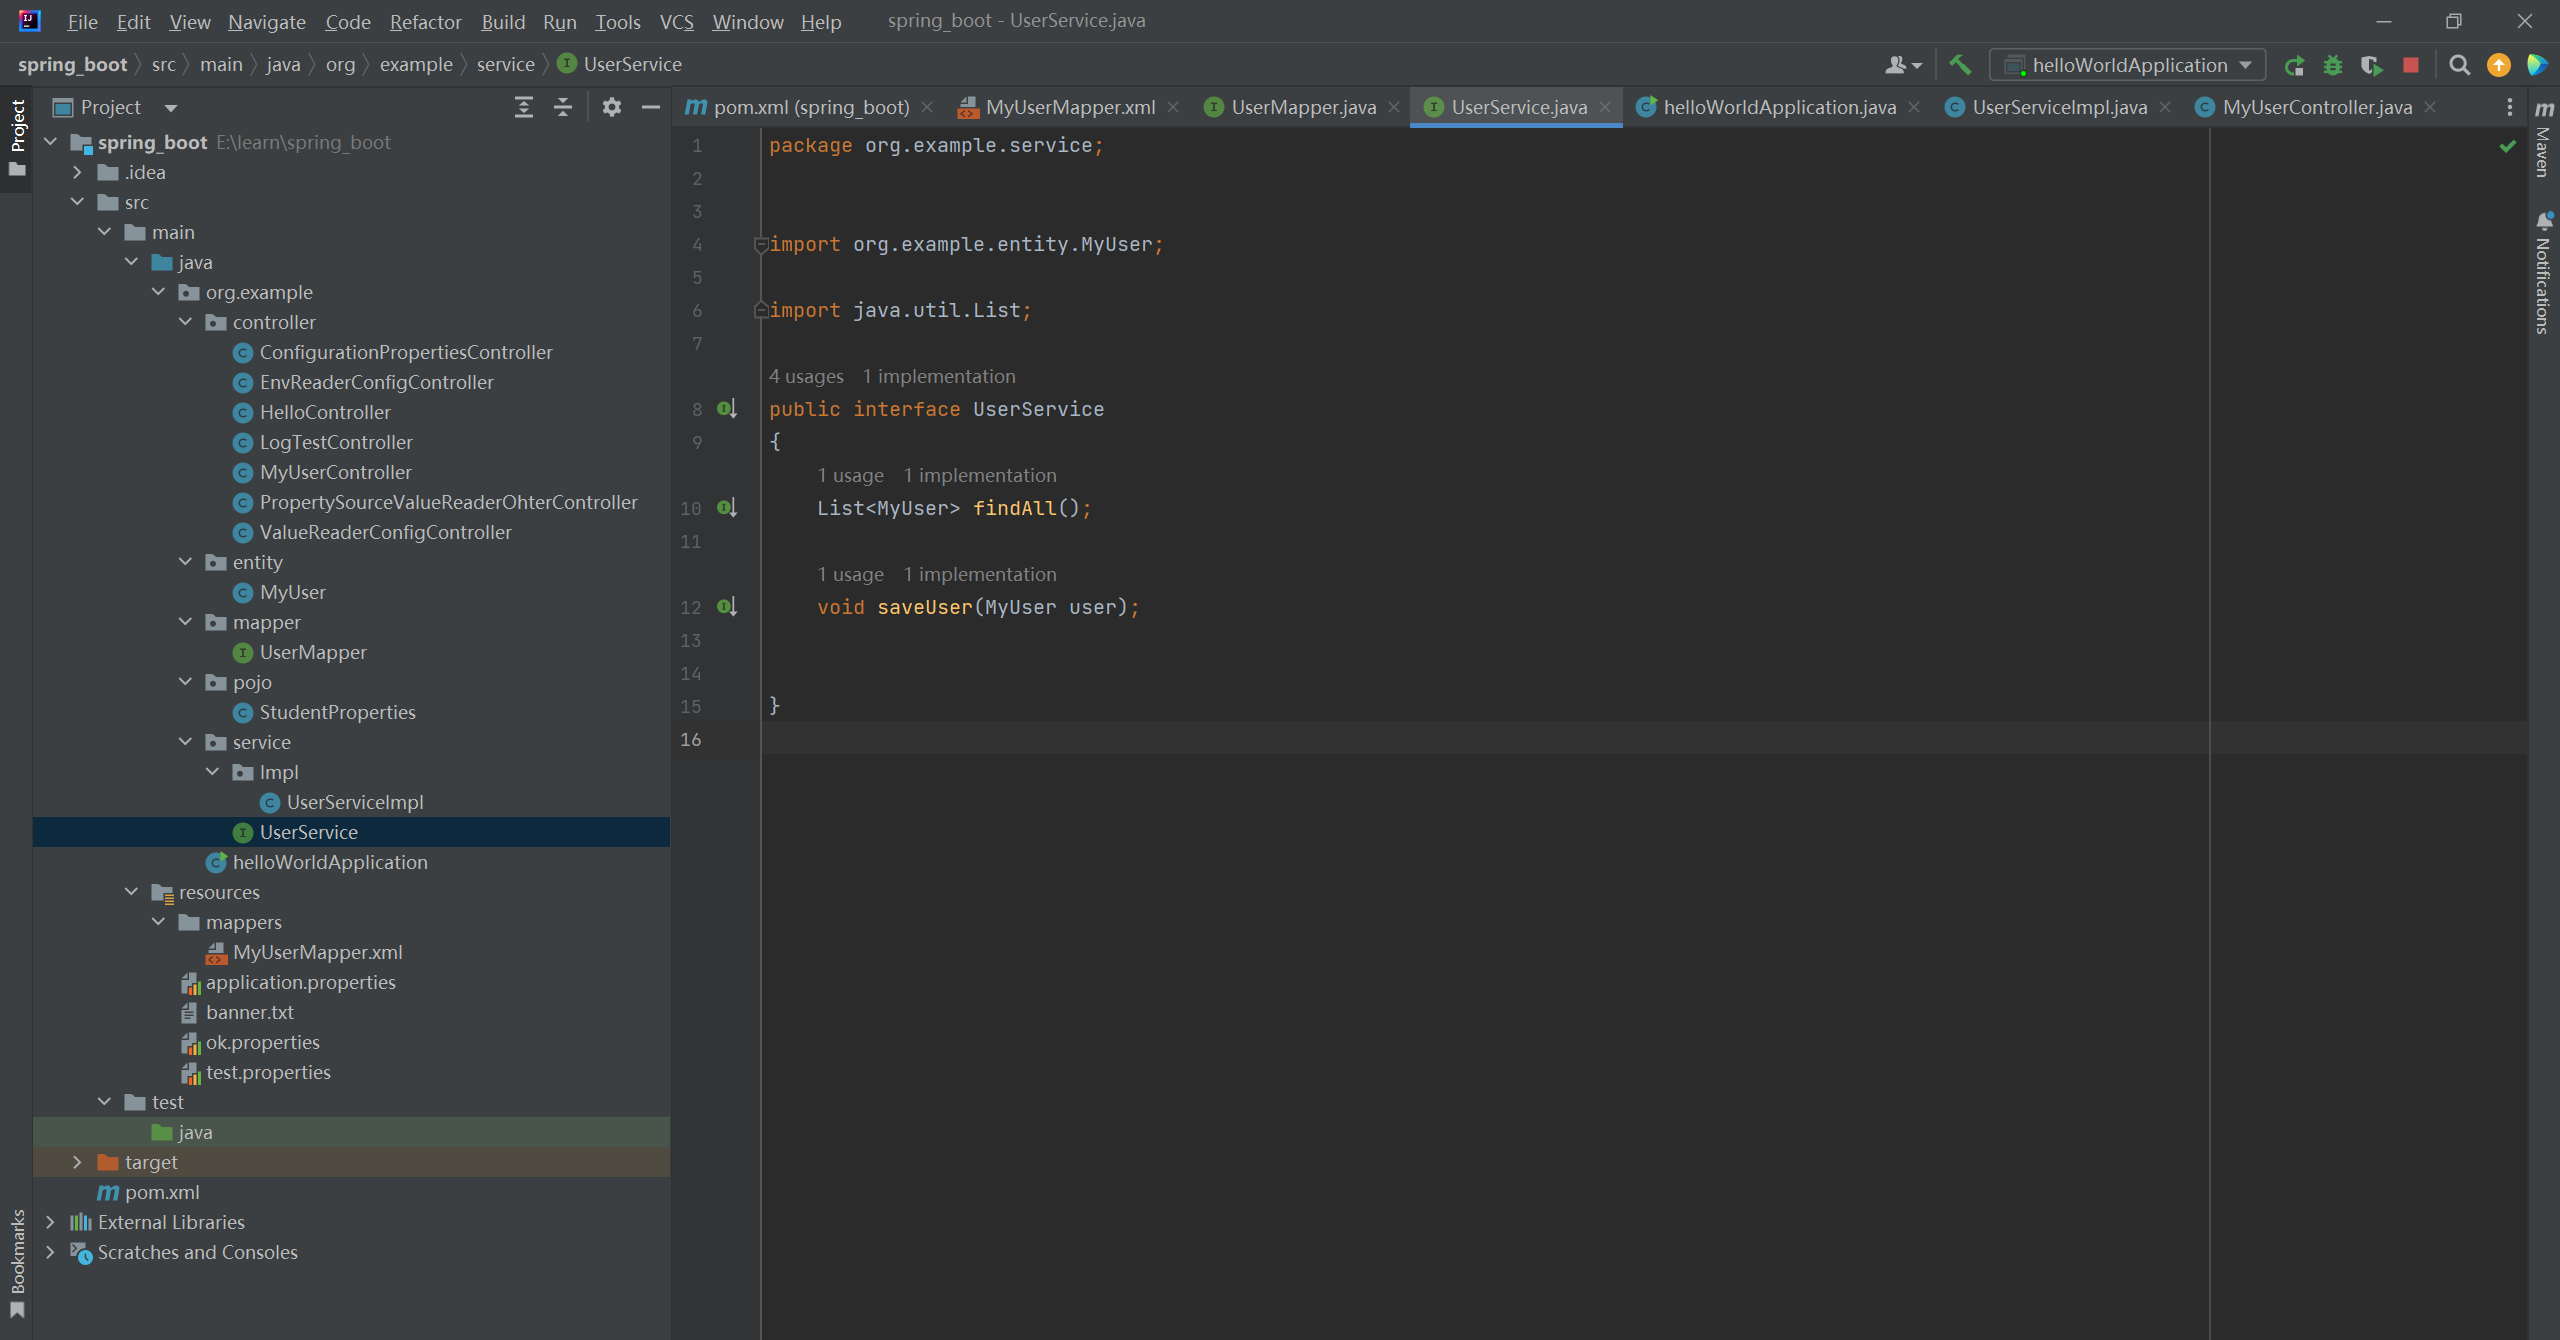Toggle the Project tool window sidebar button

[17, 135]
